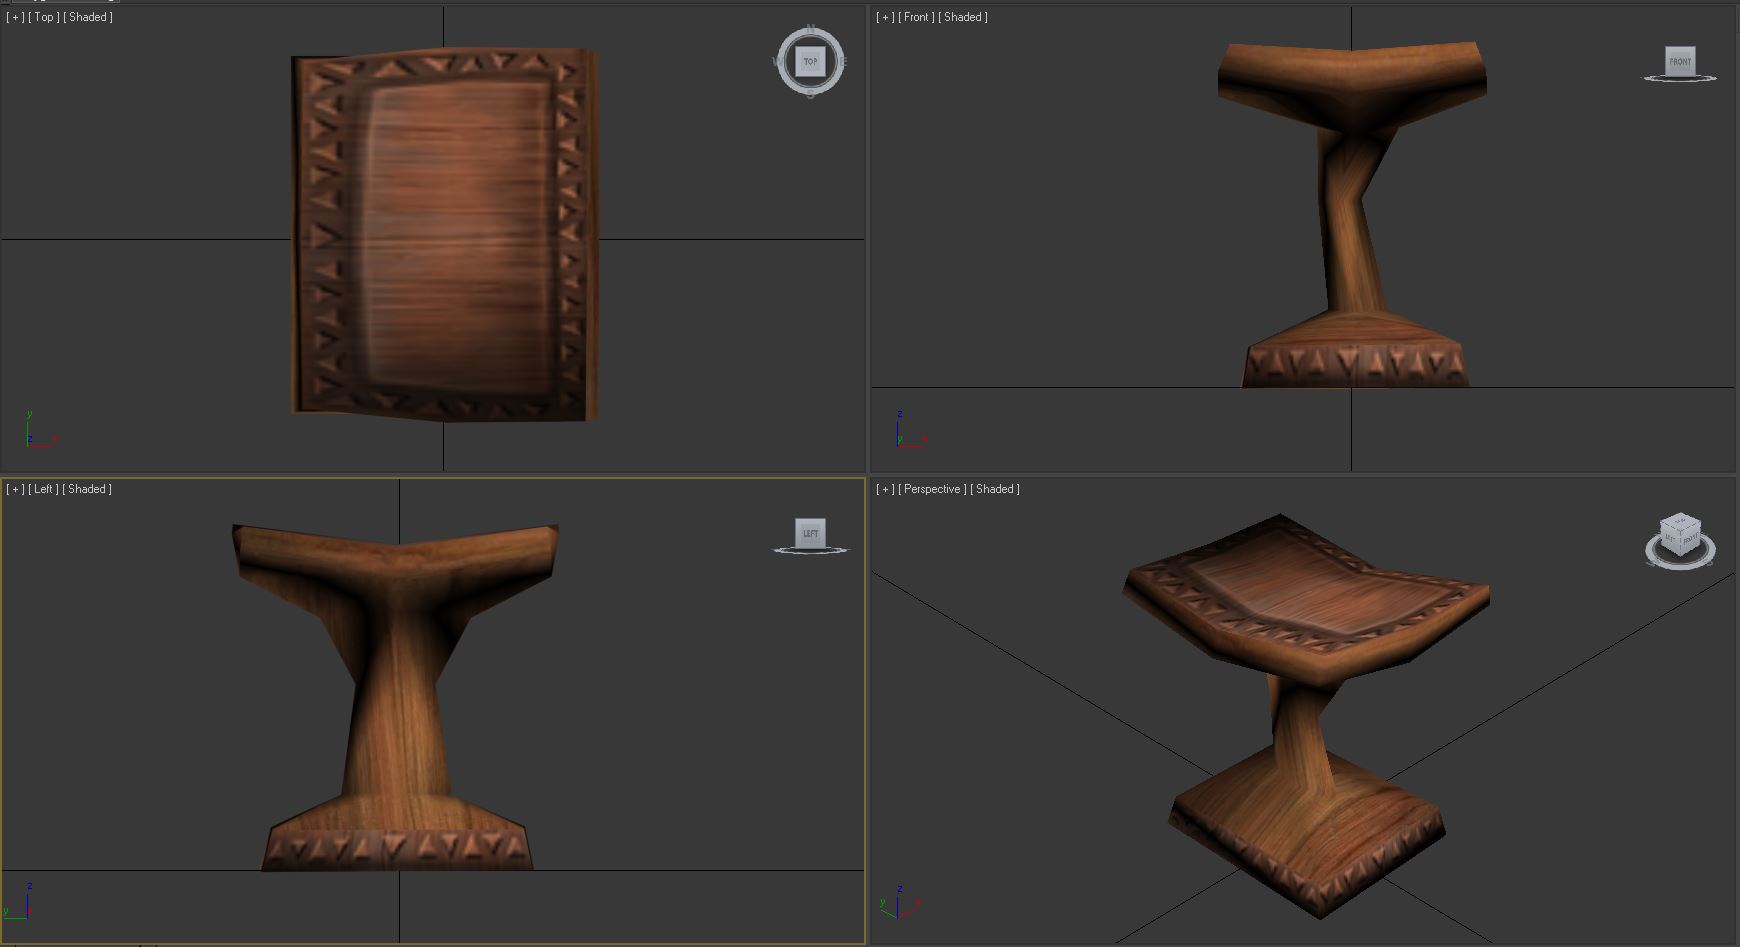Open the [Left] view label menu

[43, 489]
